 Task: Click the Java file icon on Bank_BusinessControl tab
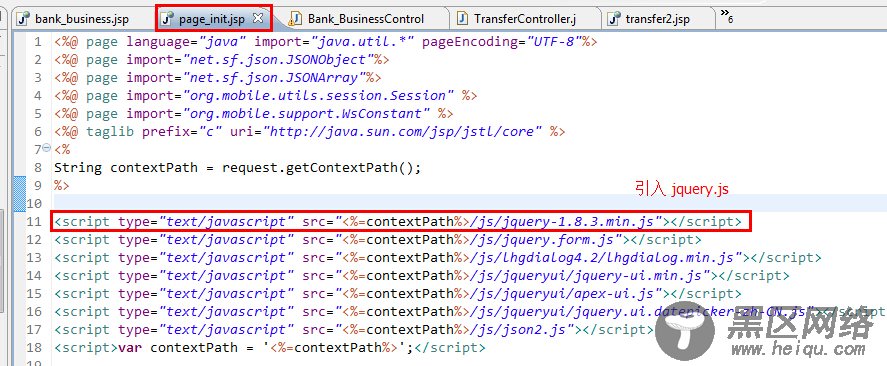[x=295, y=19]
